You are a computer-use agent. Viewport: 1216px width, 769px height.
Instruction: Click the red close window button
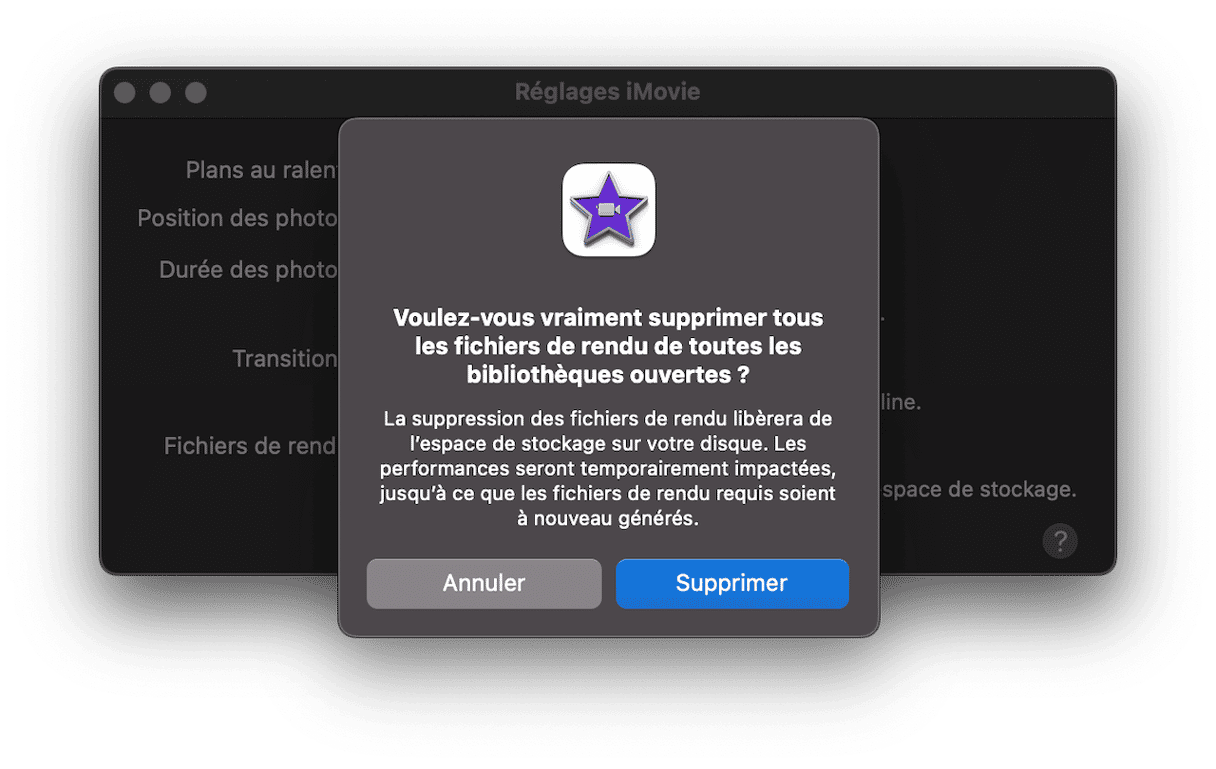[125, 93]
